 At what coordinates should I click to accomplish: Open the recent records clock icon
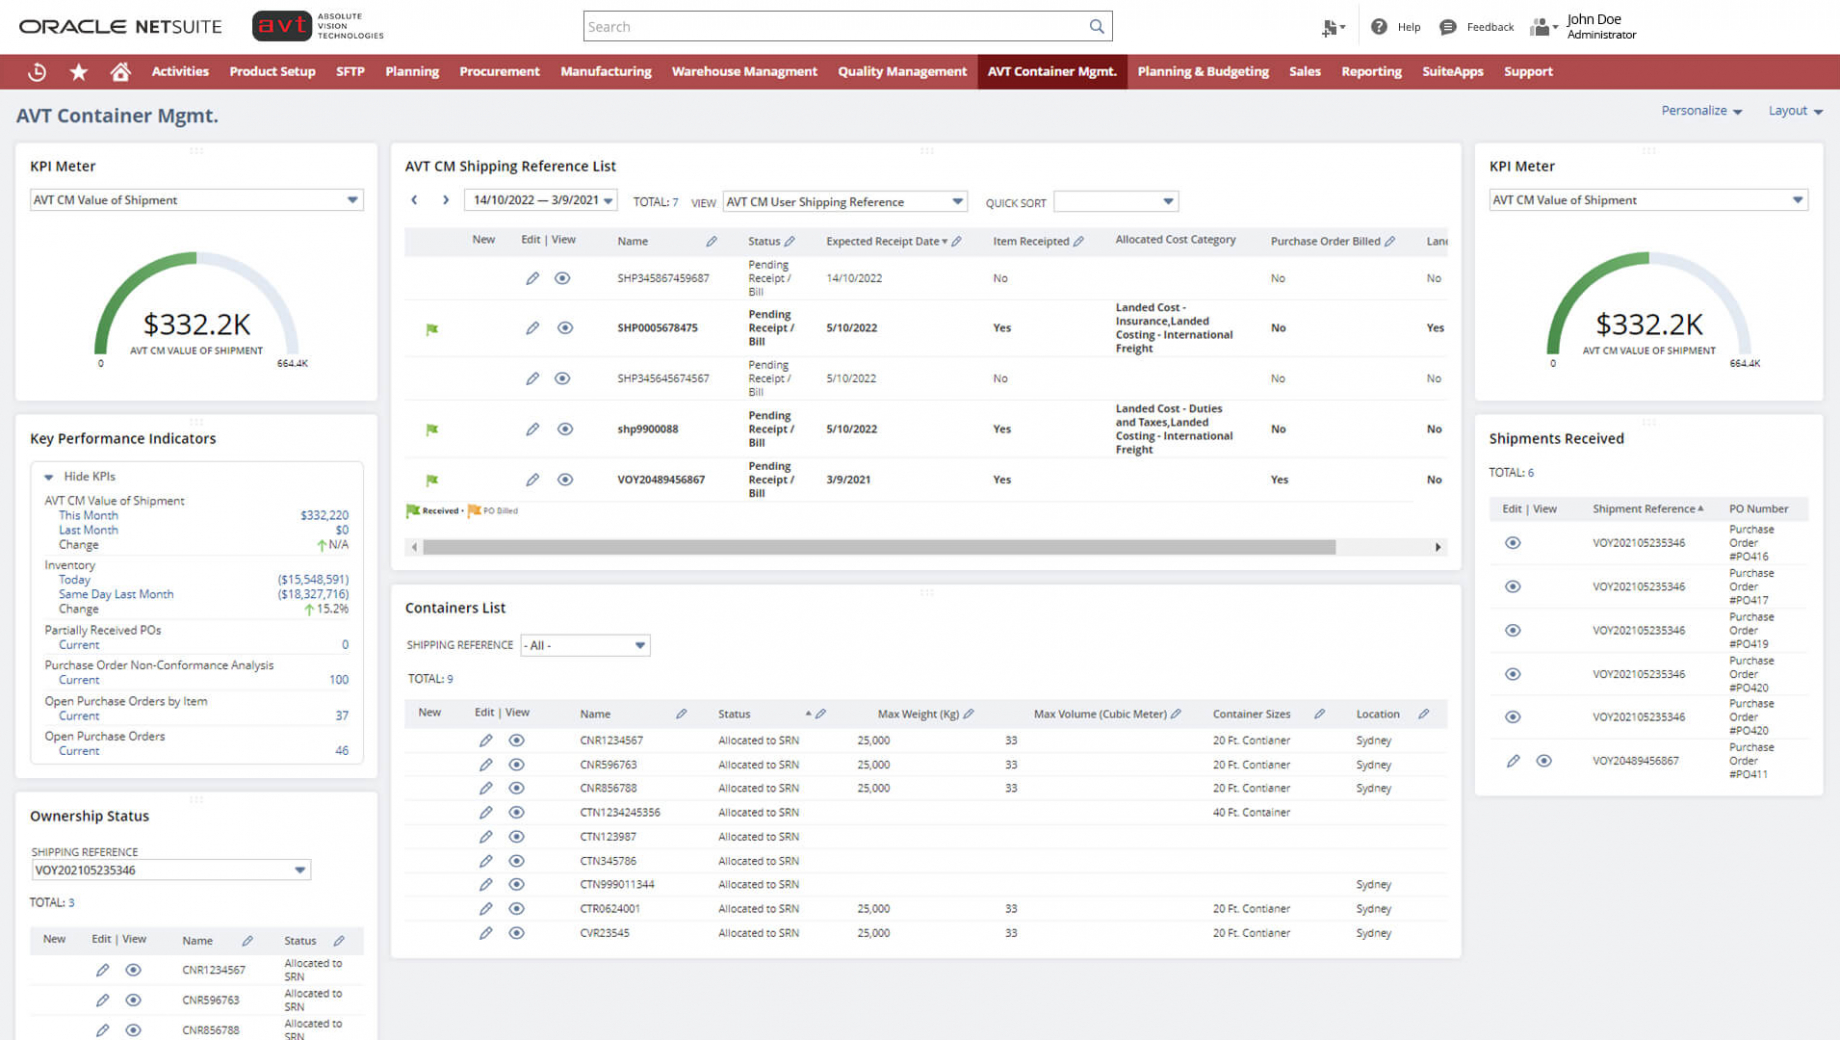coord(37,71)
